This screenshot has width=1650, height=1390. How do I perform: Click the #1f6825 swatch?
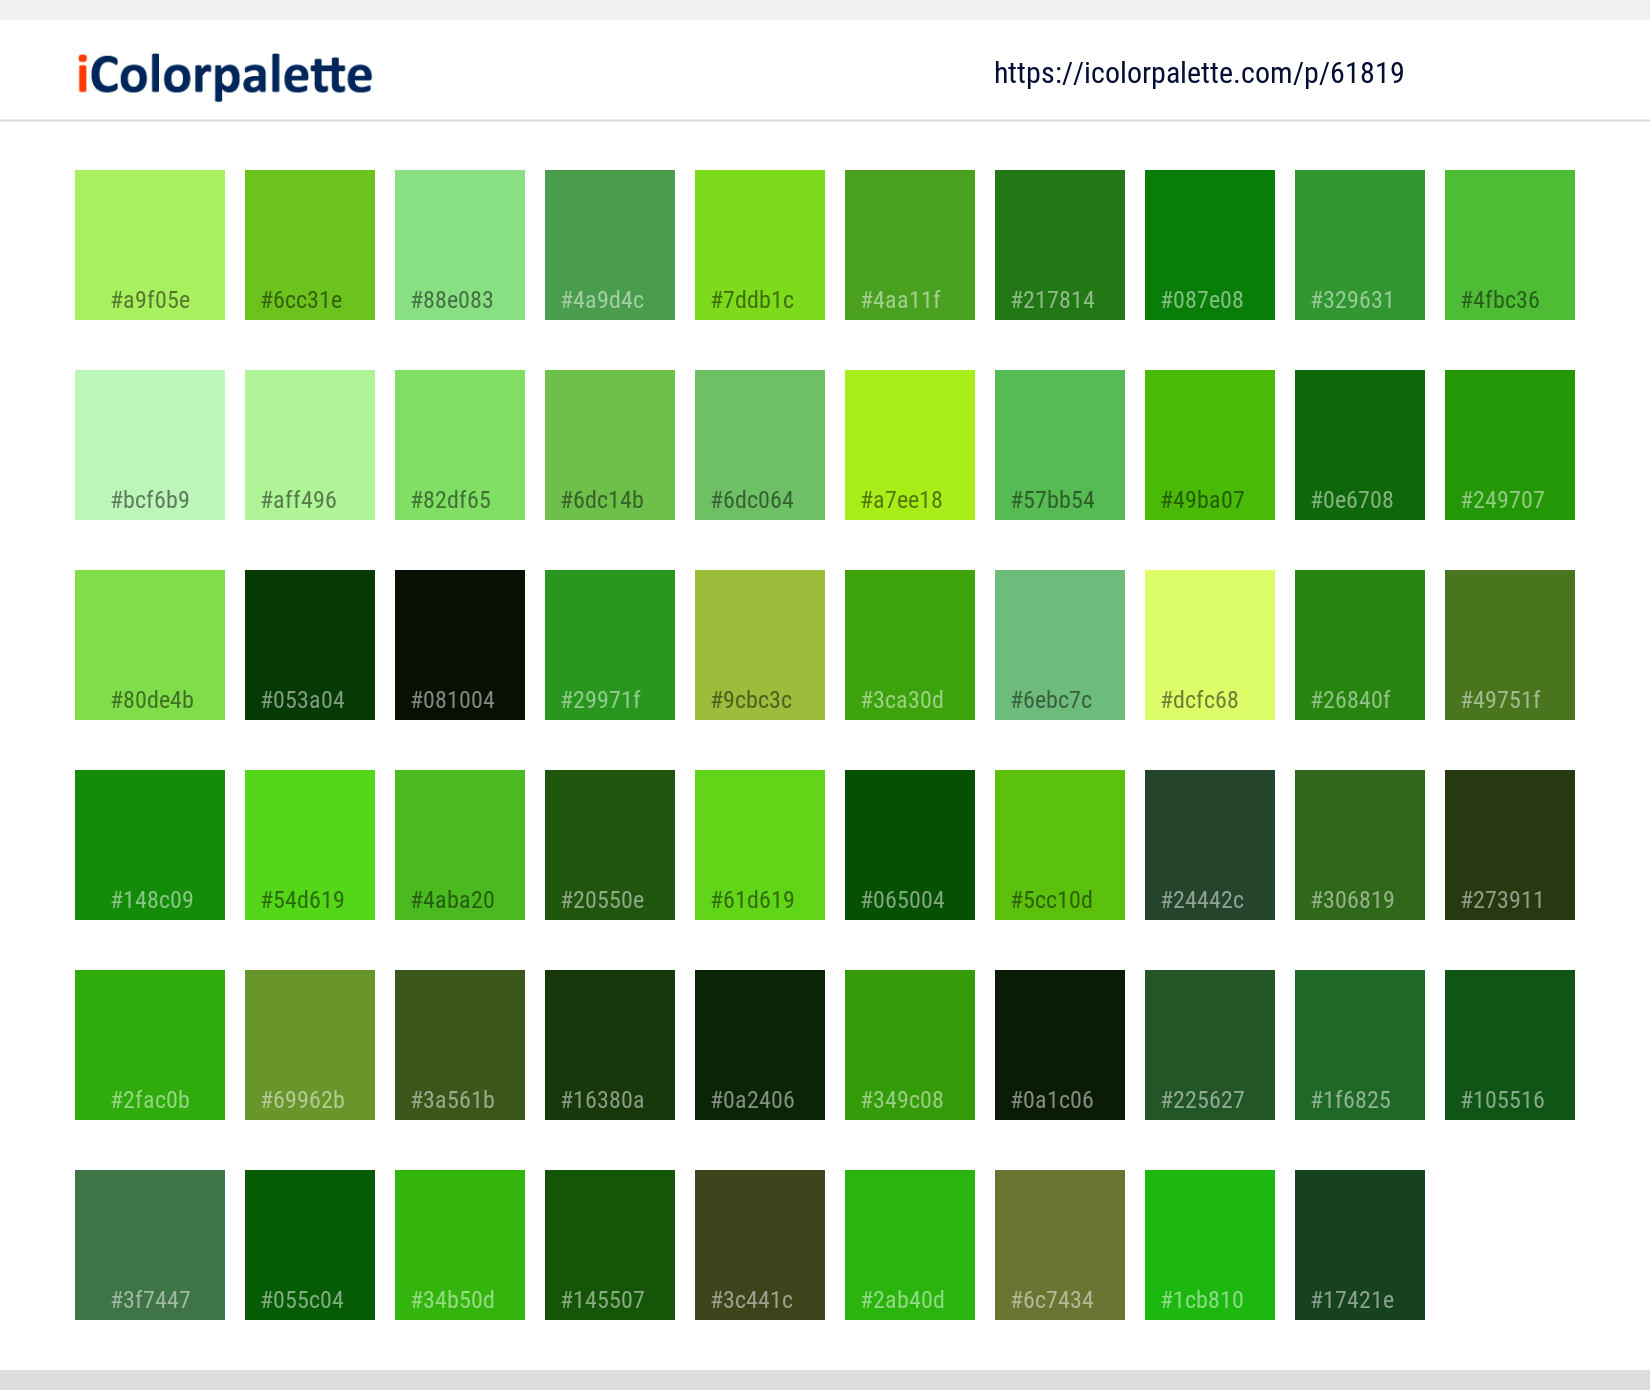1360,1045
